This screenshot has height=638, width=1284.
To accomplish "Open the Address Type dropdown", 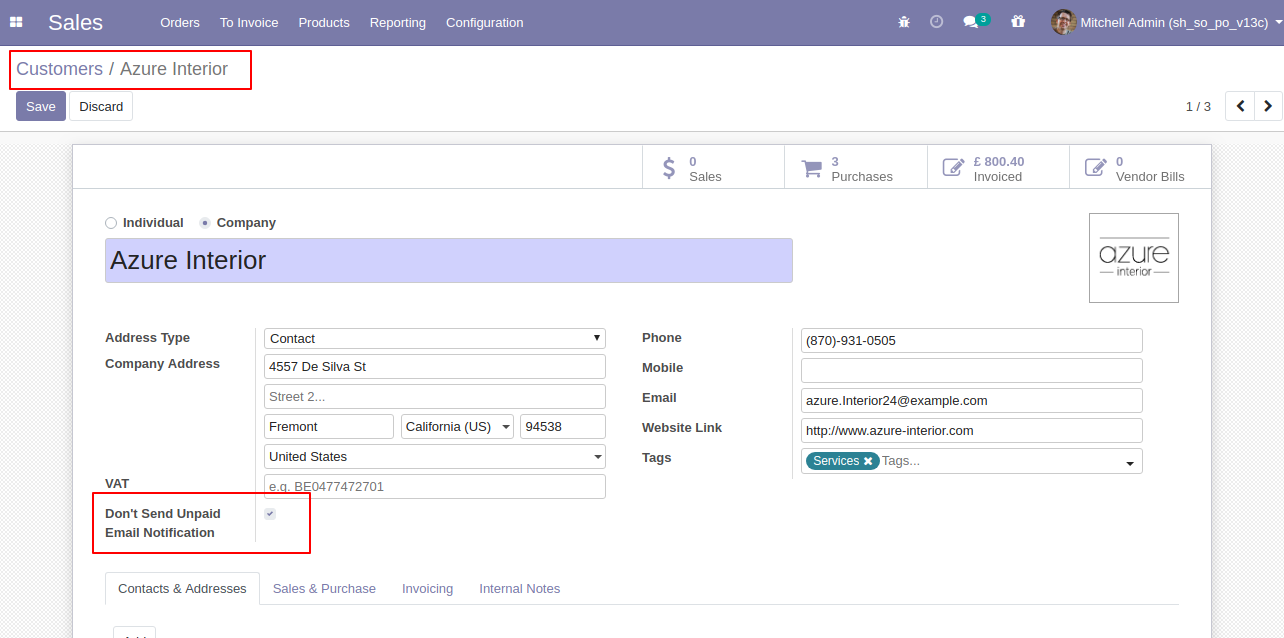I will point(435,339).
